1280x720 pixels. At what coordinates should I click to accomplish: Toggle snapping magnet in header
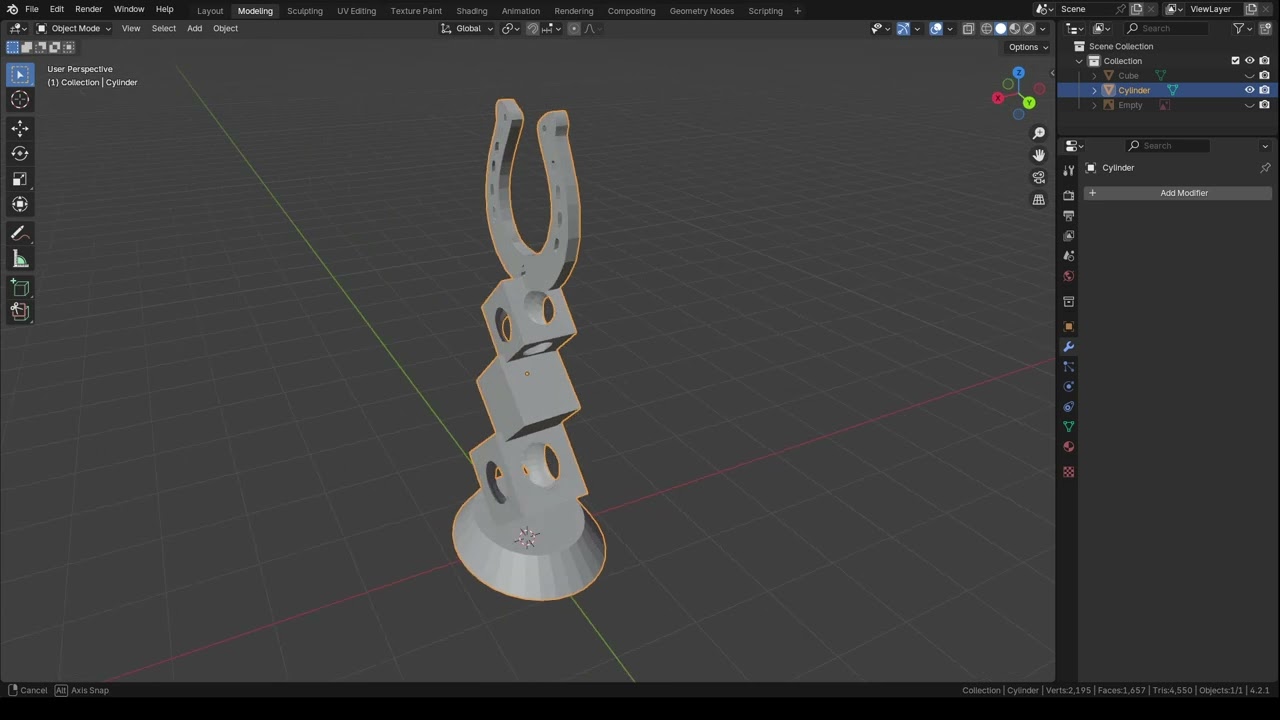pos(533,28)
